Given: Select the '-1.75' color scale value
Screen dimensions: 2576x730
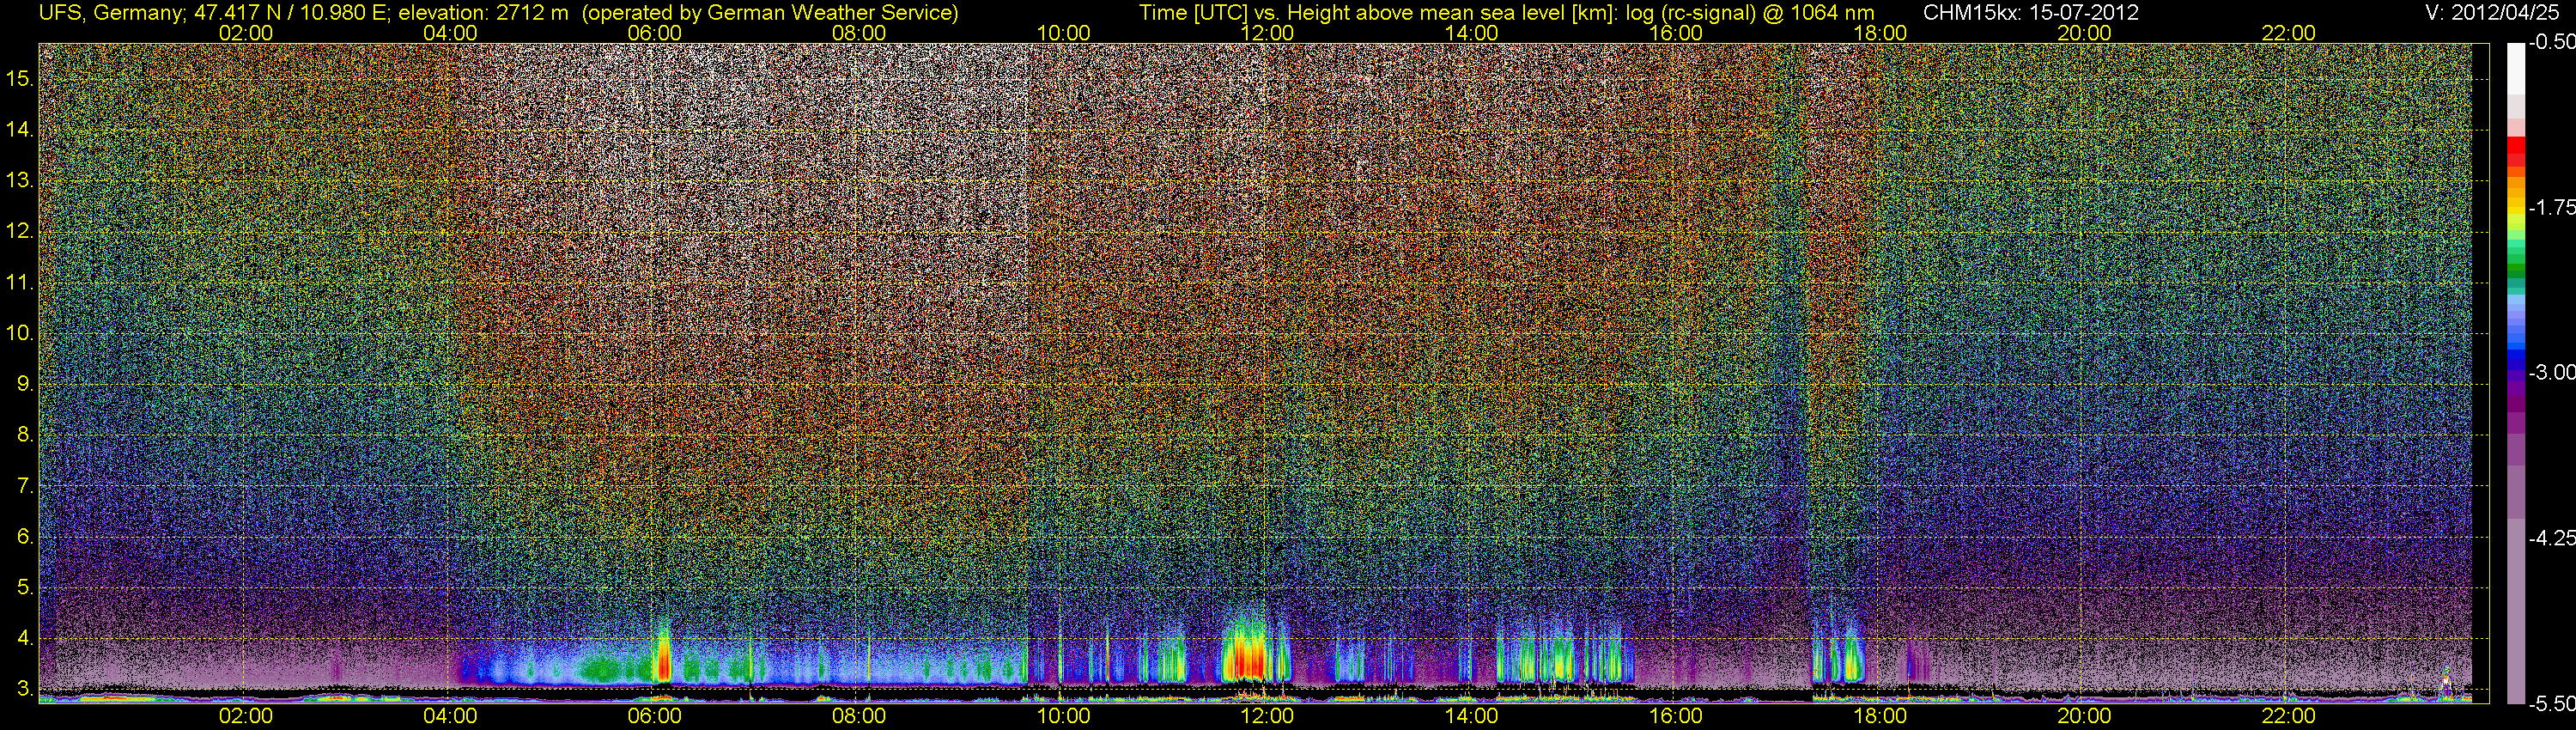Looking at the screenshot, I should point(2551,207).
